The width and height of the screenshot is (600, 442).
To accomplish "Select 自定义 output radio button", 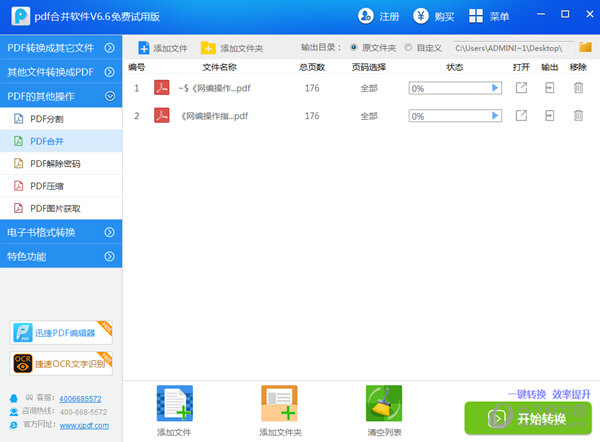I will (x=408, y=47).
